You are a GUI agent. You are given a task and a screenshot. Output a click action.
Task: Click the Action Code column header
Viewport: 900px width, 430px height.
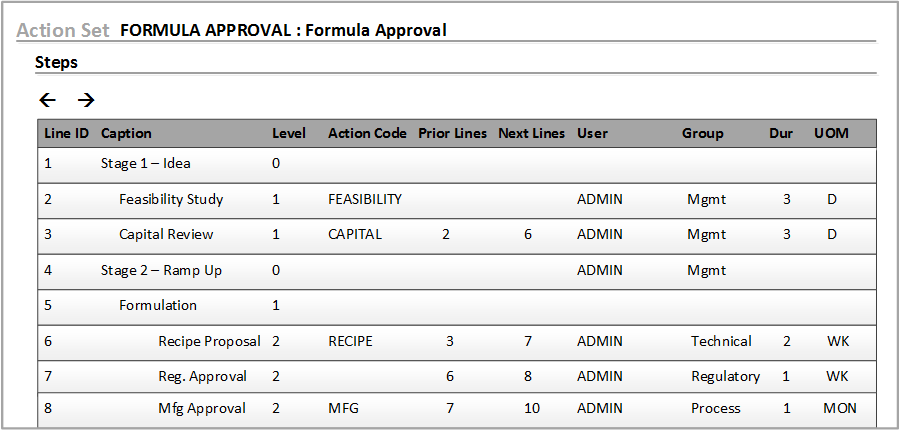pos(367,134)
